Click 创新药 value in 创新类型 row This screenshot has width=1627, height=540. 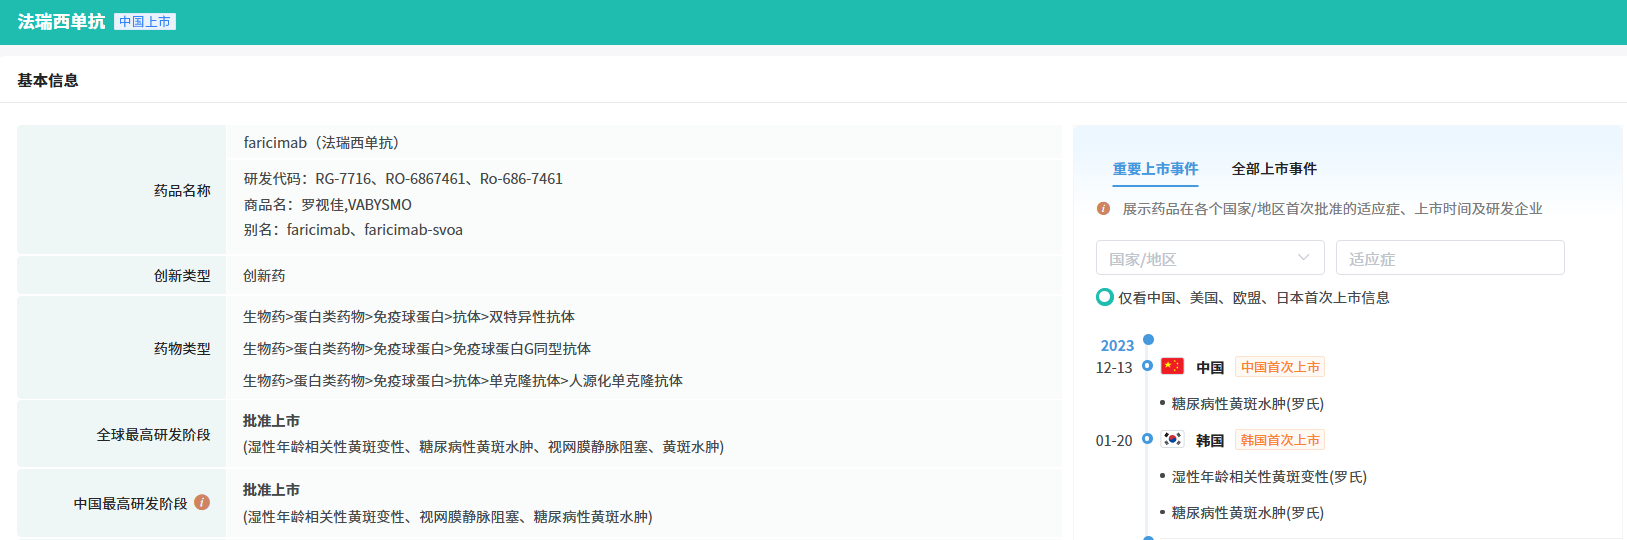point(264,276)
